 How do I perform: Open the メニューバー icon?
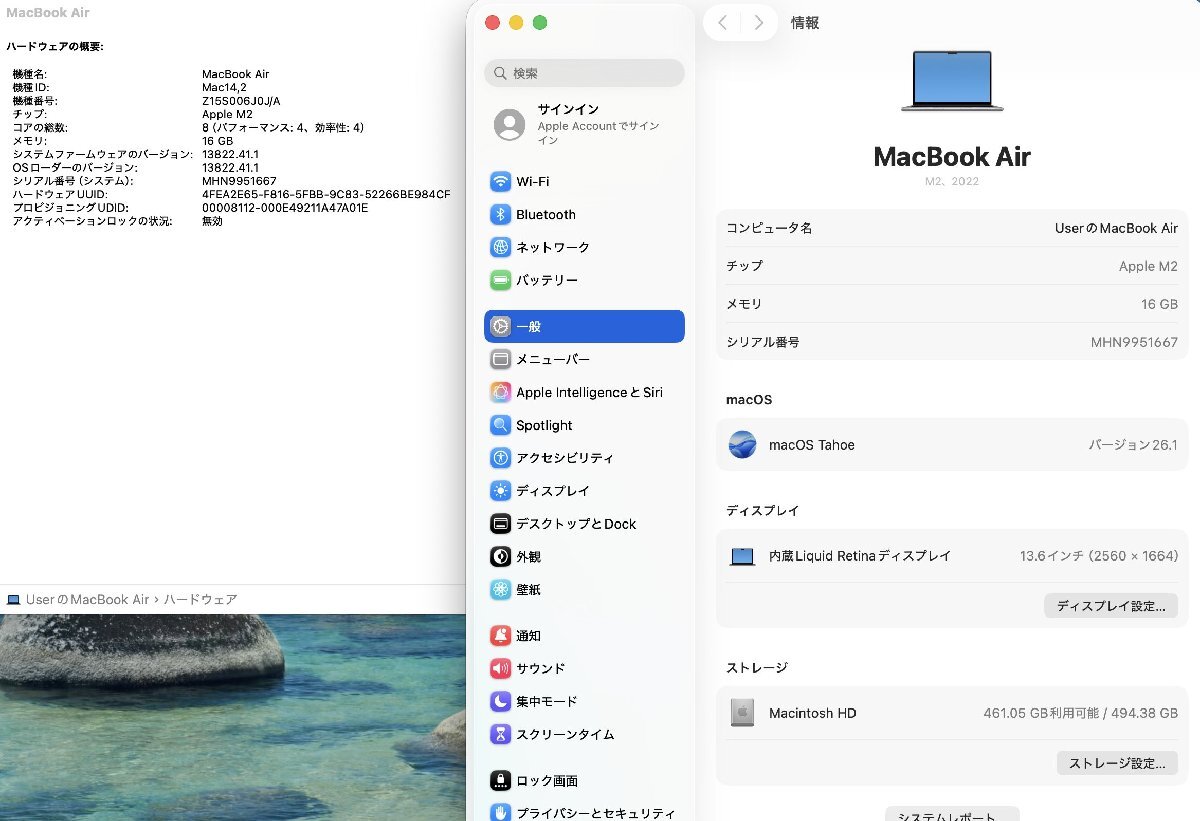[501, 359]
